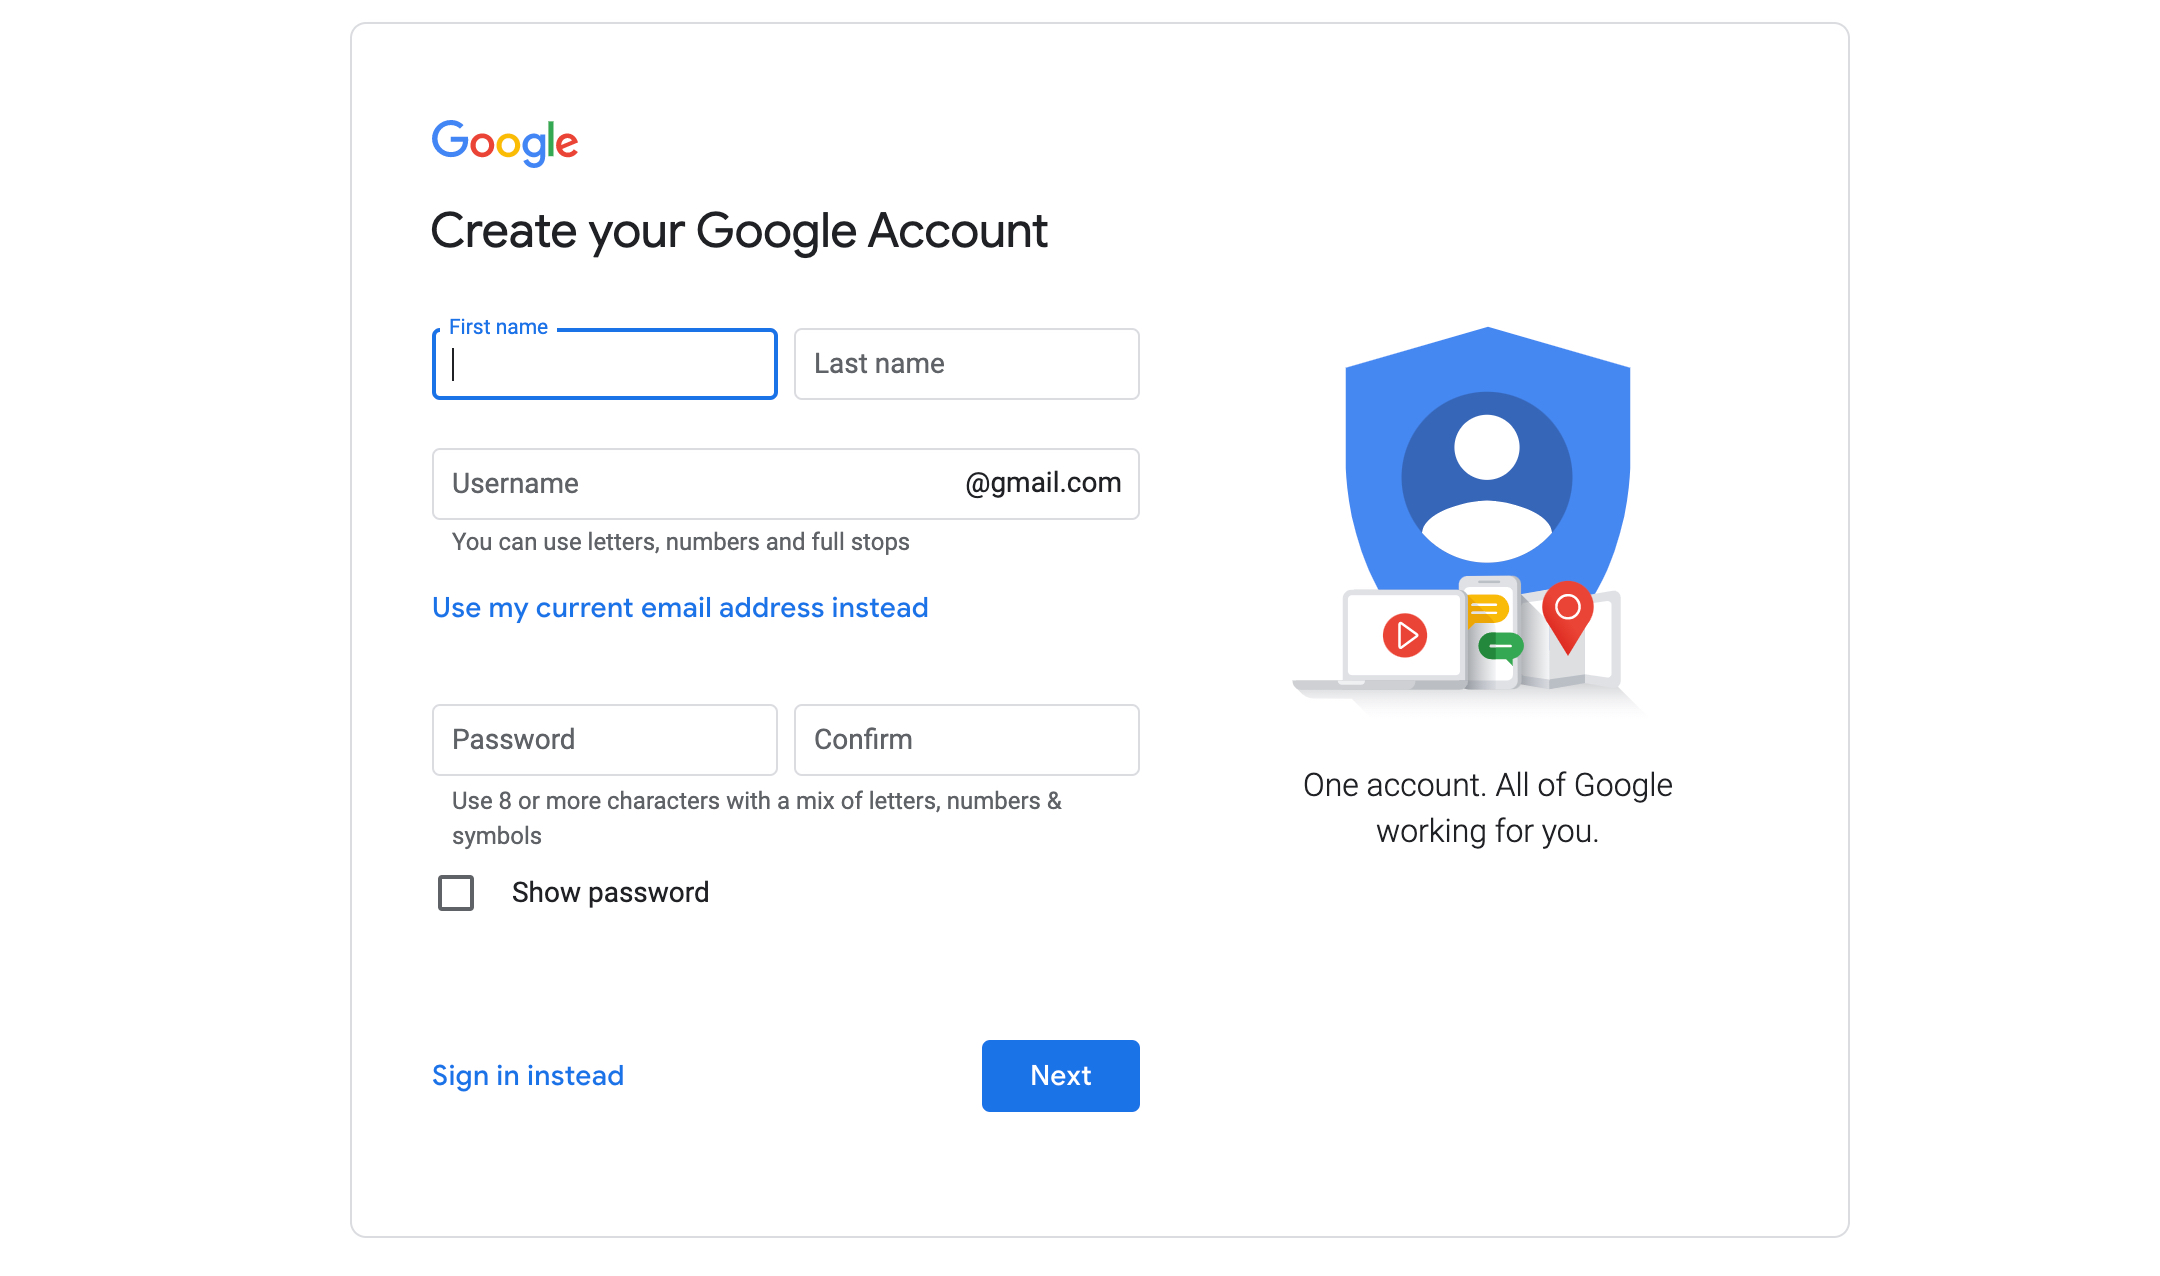The height and width of the screenshot is (1276, 2160).
Task: Click the Create your Google Account heading
Action: (x=739, y=231)
